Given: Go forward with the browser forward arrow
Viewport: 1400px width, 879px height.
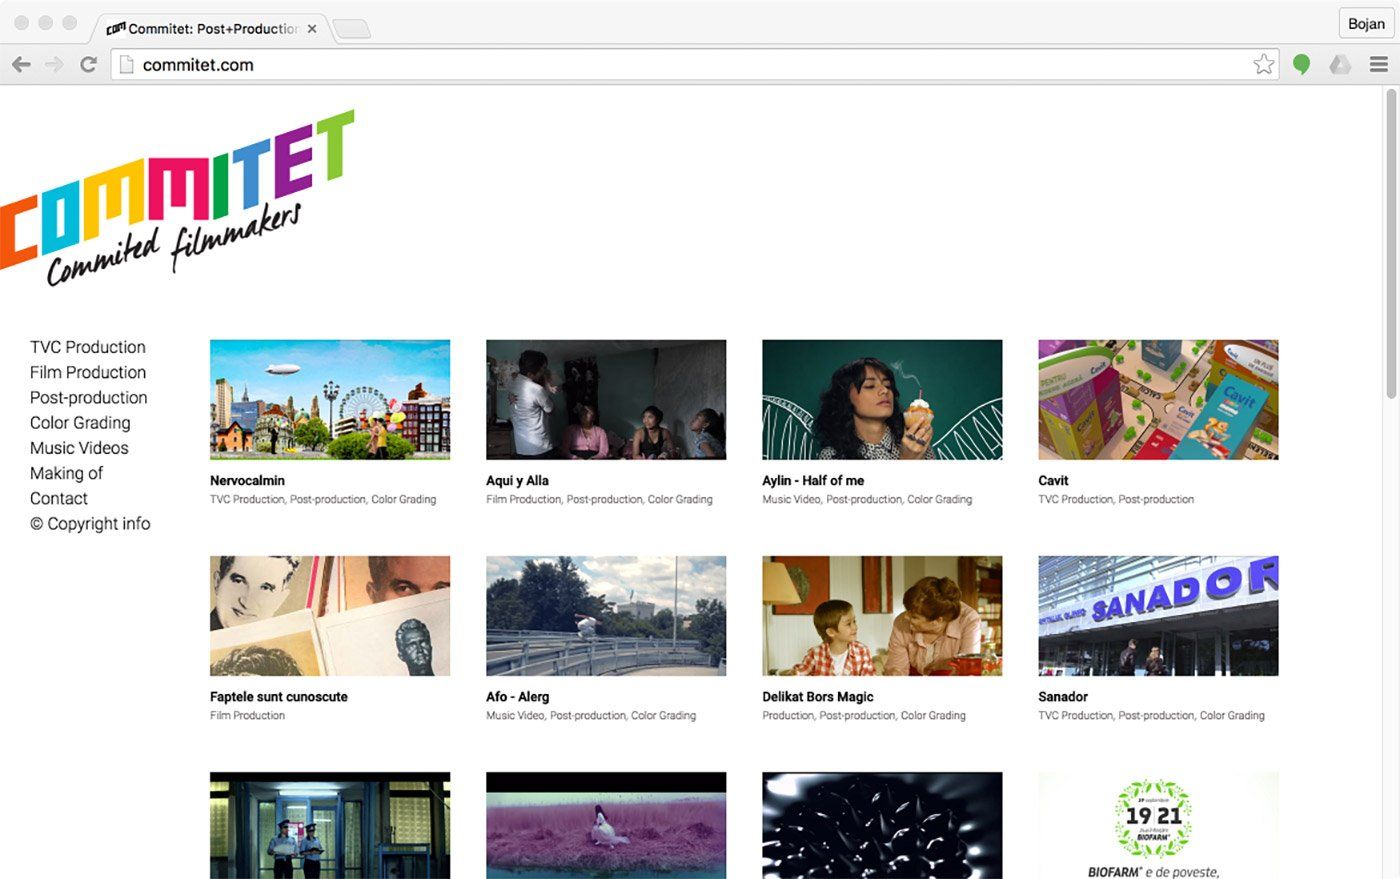Looking at the screenshot, I should point(54,65).
